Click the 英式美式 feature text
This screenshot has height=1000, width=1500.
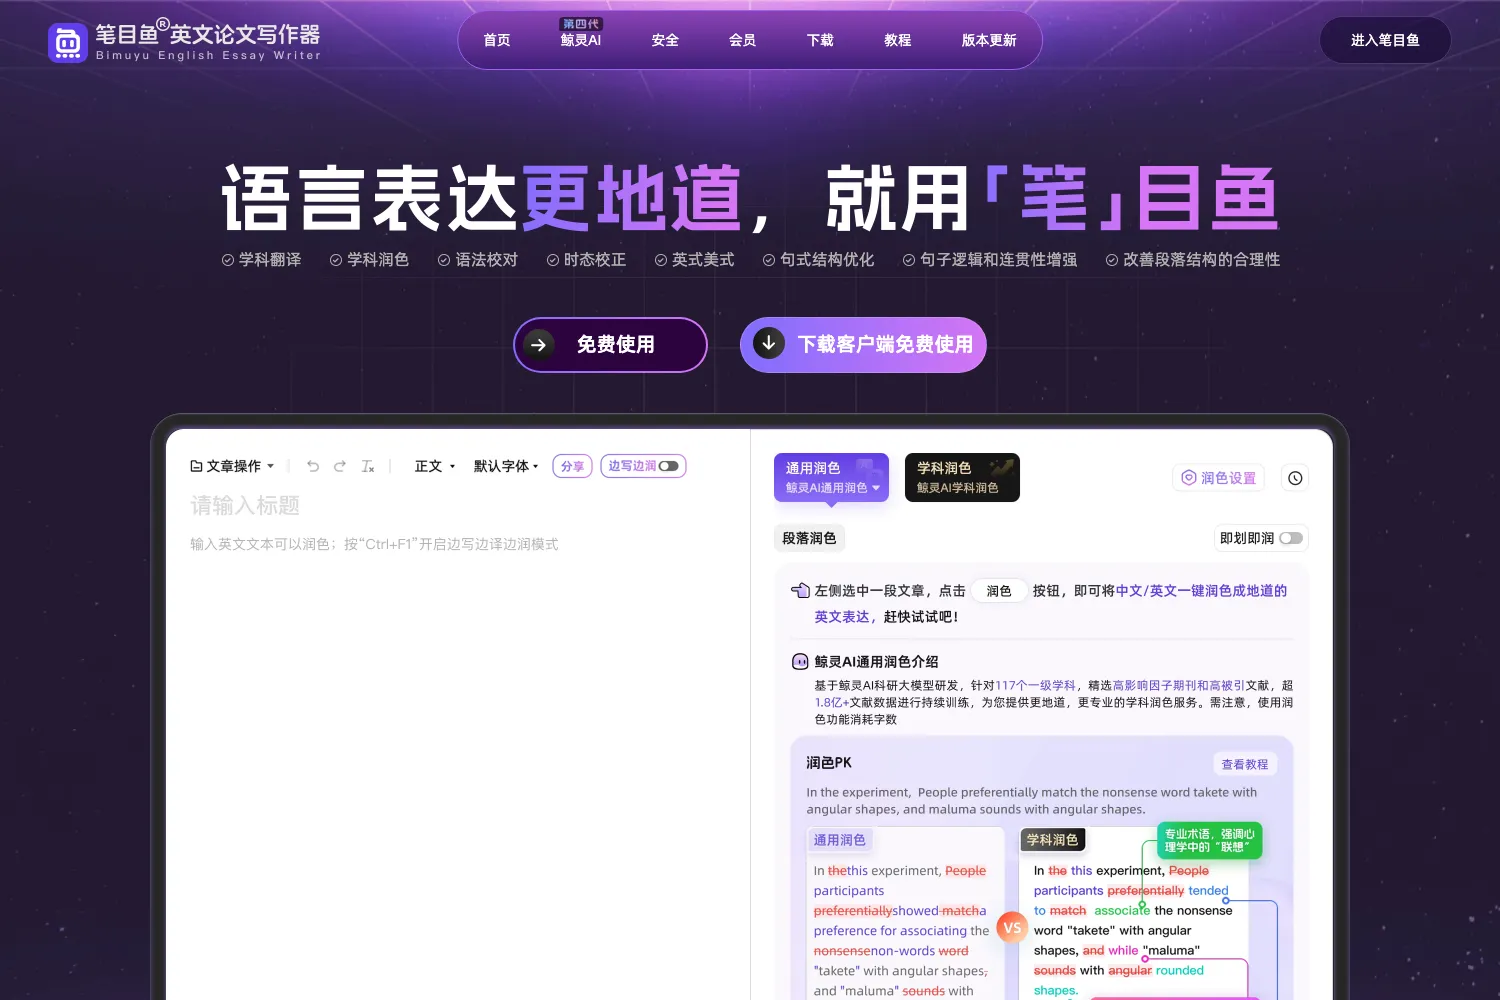[x=703, y=259]
